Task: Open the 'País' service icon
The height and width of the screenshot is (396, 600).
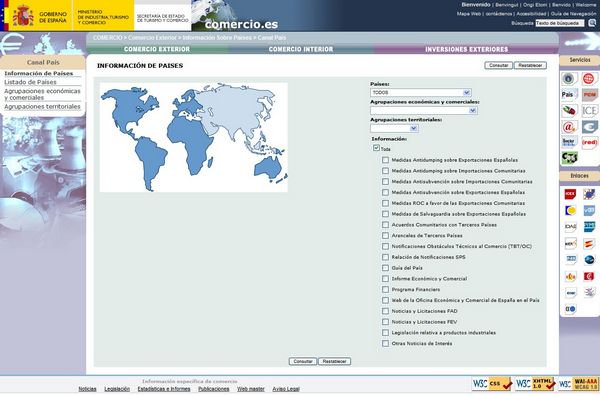Action: click(x=569, y=94)
